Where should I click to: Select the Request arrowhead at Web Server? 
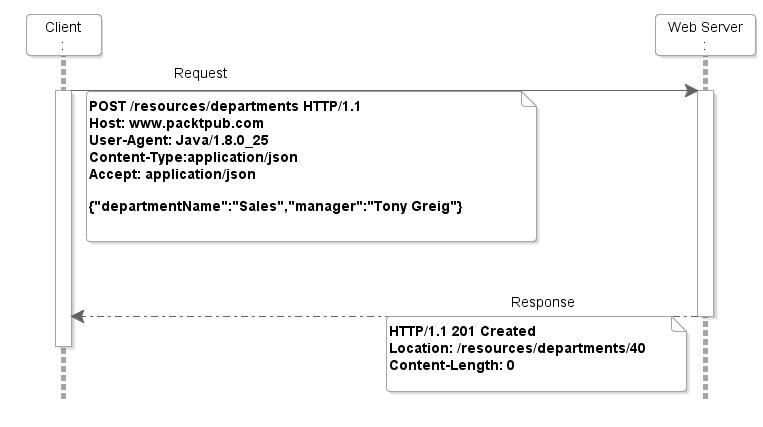click(690, 91)
